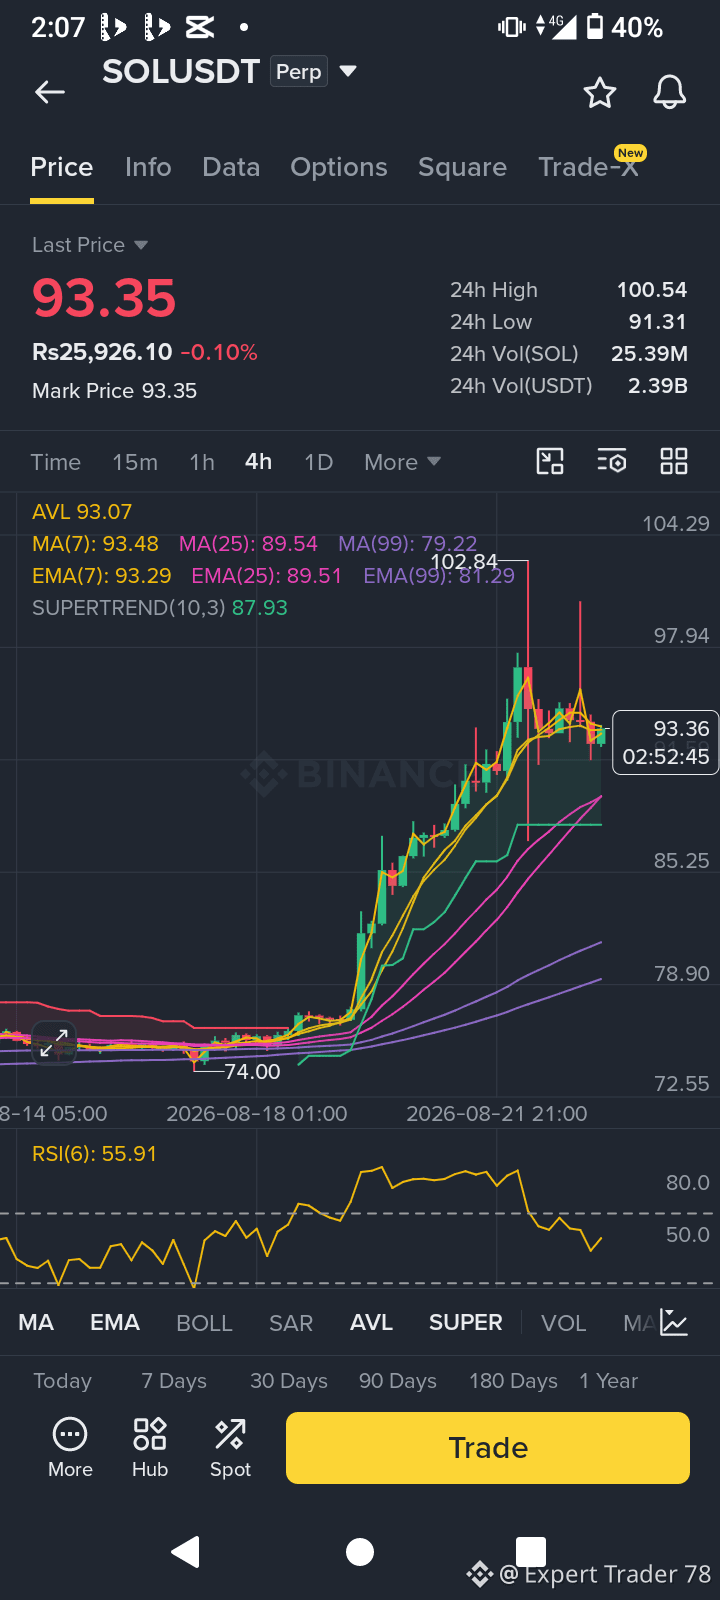Toggle the AVL indicator
This screenshot has width=720, height=1600.
[x=371, y=1323]
